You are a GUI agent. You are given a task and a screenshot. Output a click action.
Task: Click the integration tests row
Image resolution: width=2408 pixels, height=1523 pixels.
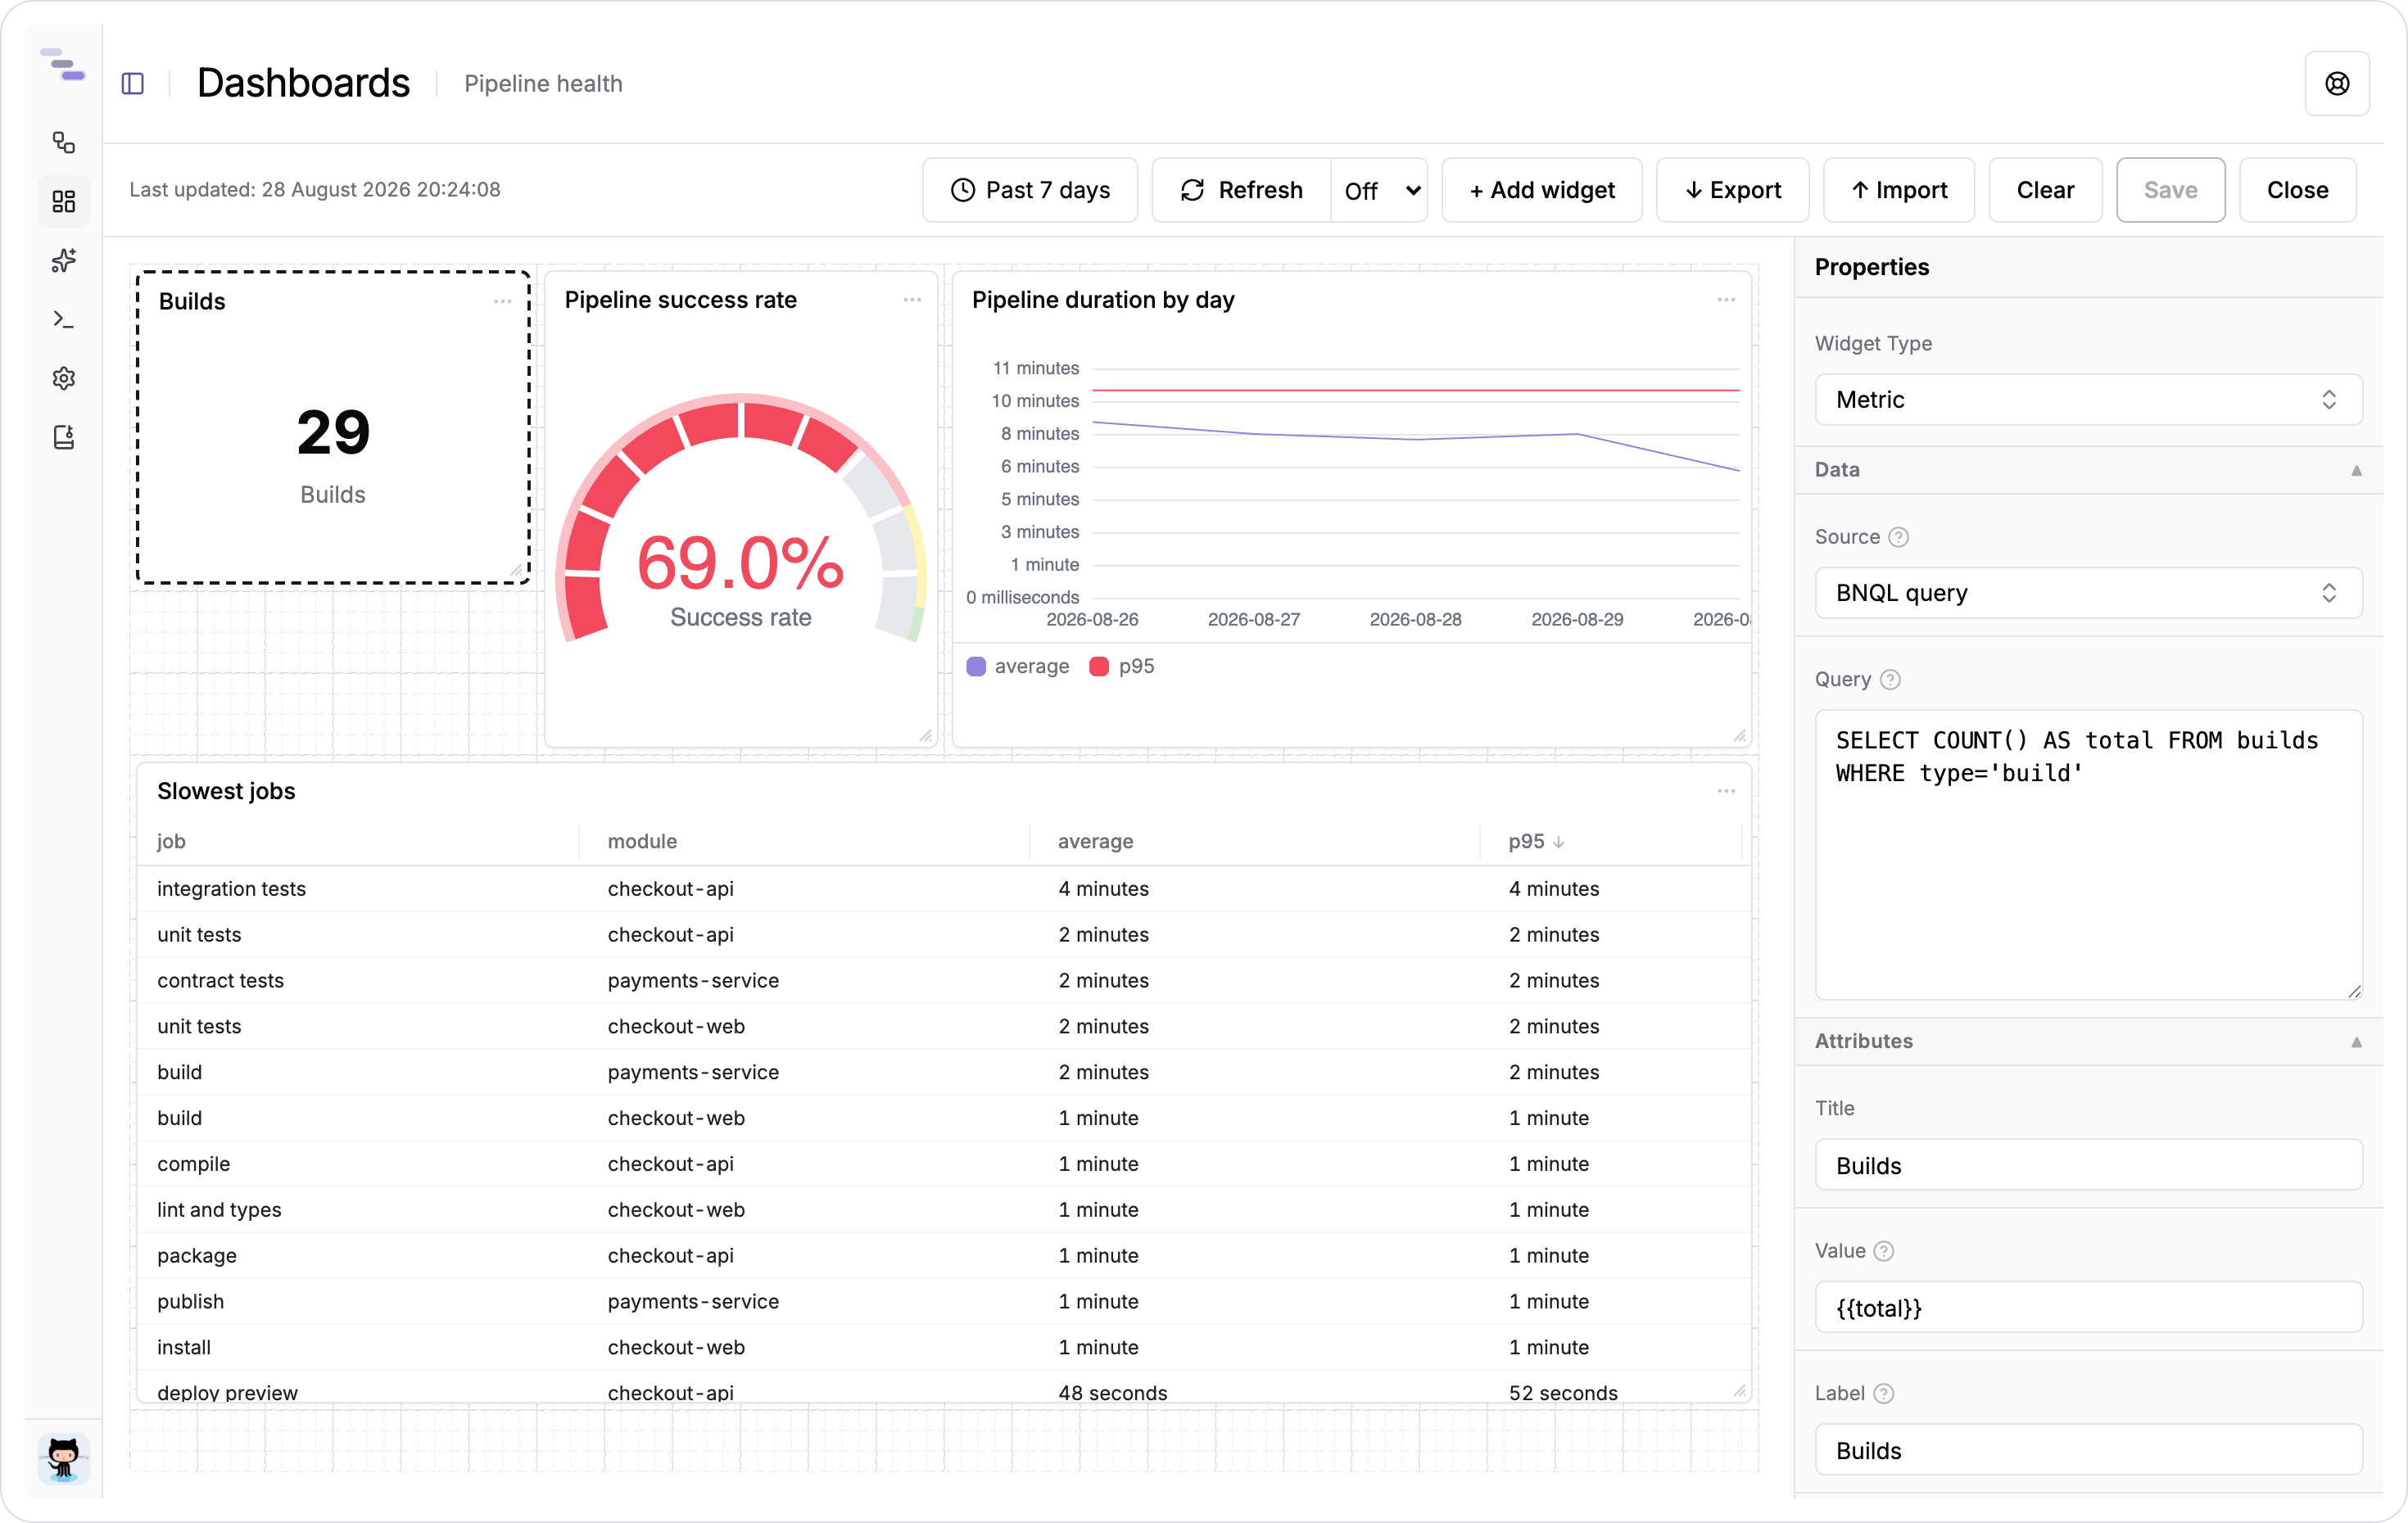(944, 889)
